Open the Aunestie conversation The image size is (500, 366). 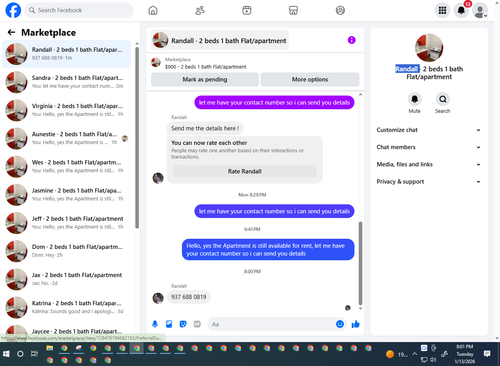tap(67, 138)
